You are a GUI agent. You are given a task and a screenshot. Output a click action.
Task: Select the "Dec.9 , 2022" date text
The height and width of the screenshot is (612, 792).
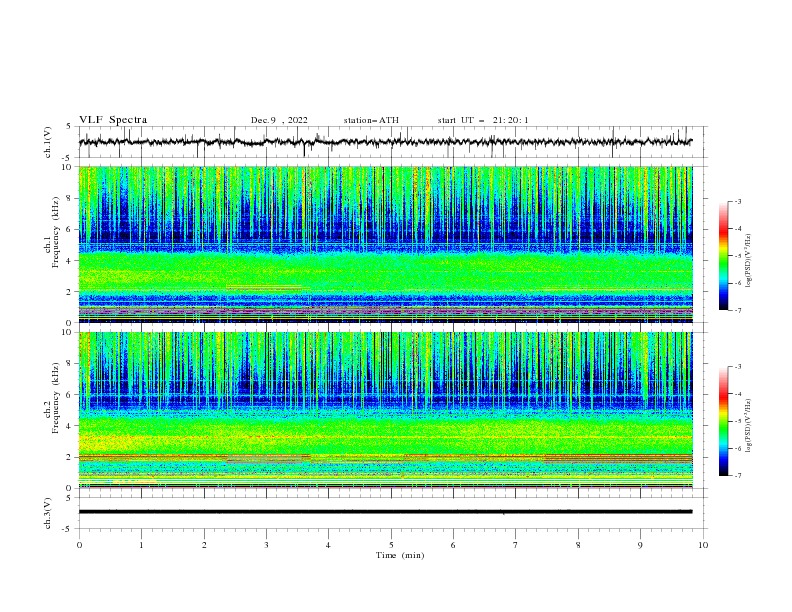[279, 120]
